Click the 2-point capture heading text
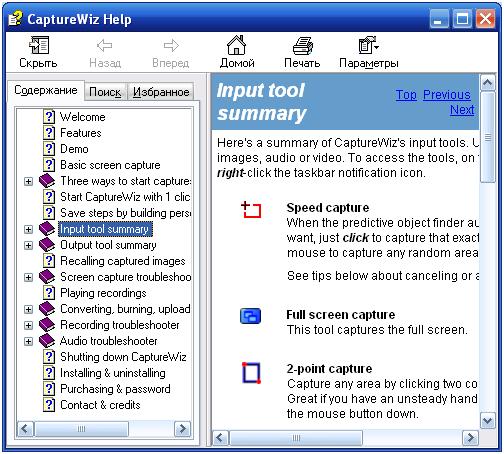Image resolution: width=504 pixels, height=454 pixels. (x=329, y=369)
